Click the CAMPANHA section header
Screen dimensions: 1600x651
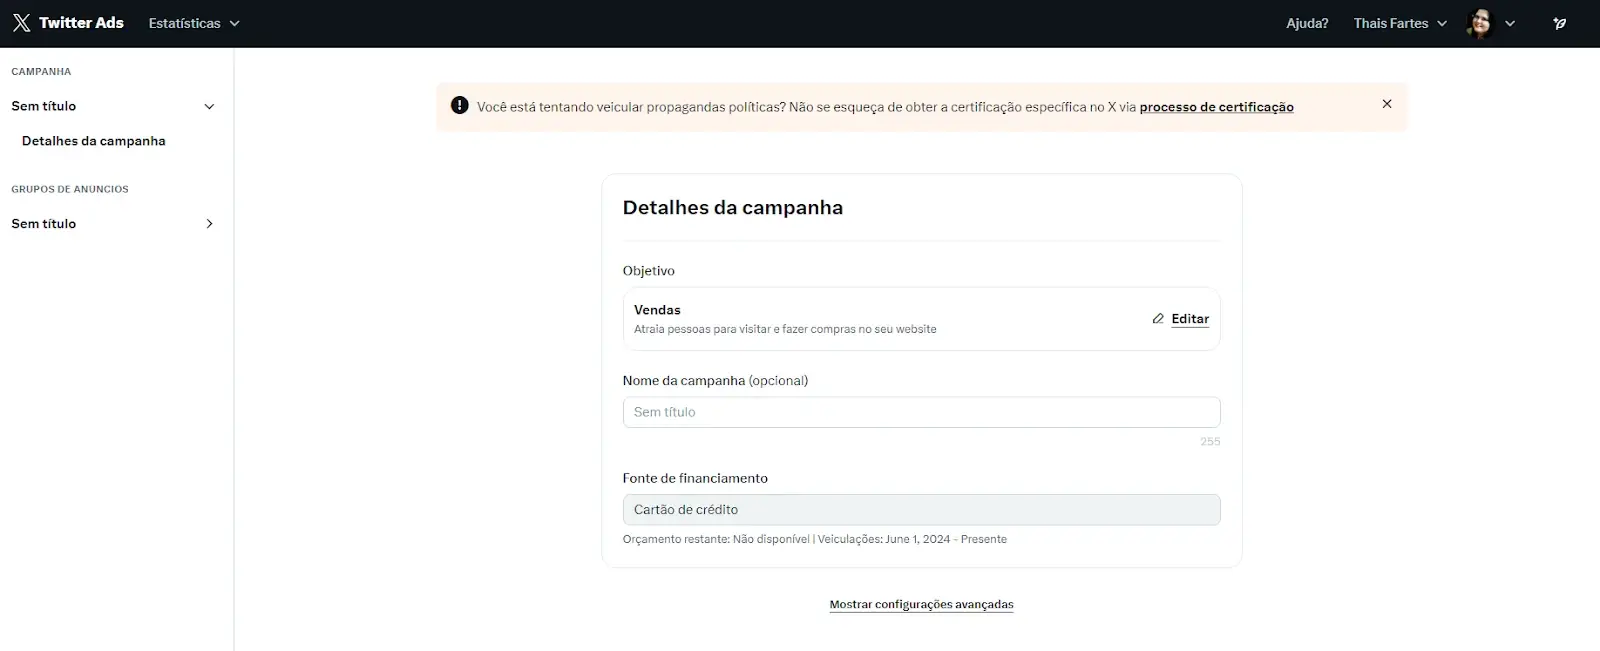(x=41, y=72)
